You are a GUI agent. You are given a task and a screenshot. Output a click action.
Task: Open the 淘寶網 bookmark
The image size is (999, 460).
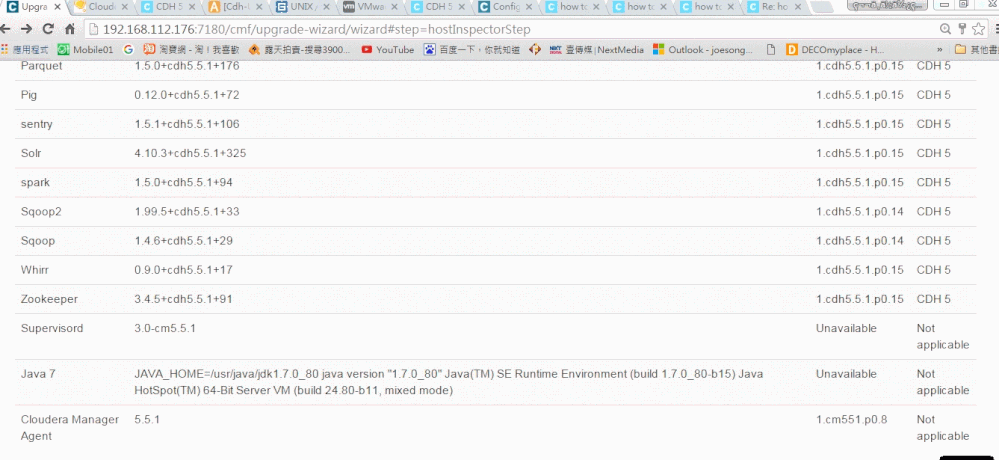coord(191,50)
